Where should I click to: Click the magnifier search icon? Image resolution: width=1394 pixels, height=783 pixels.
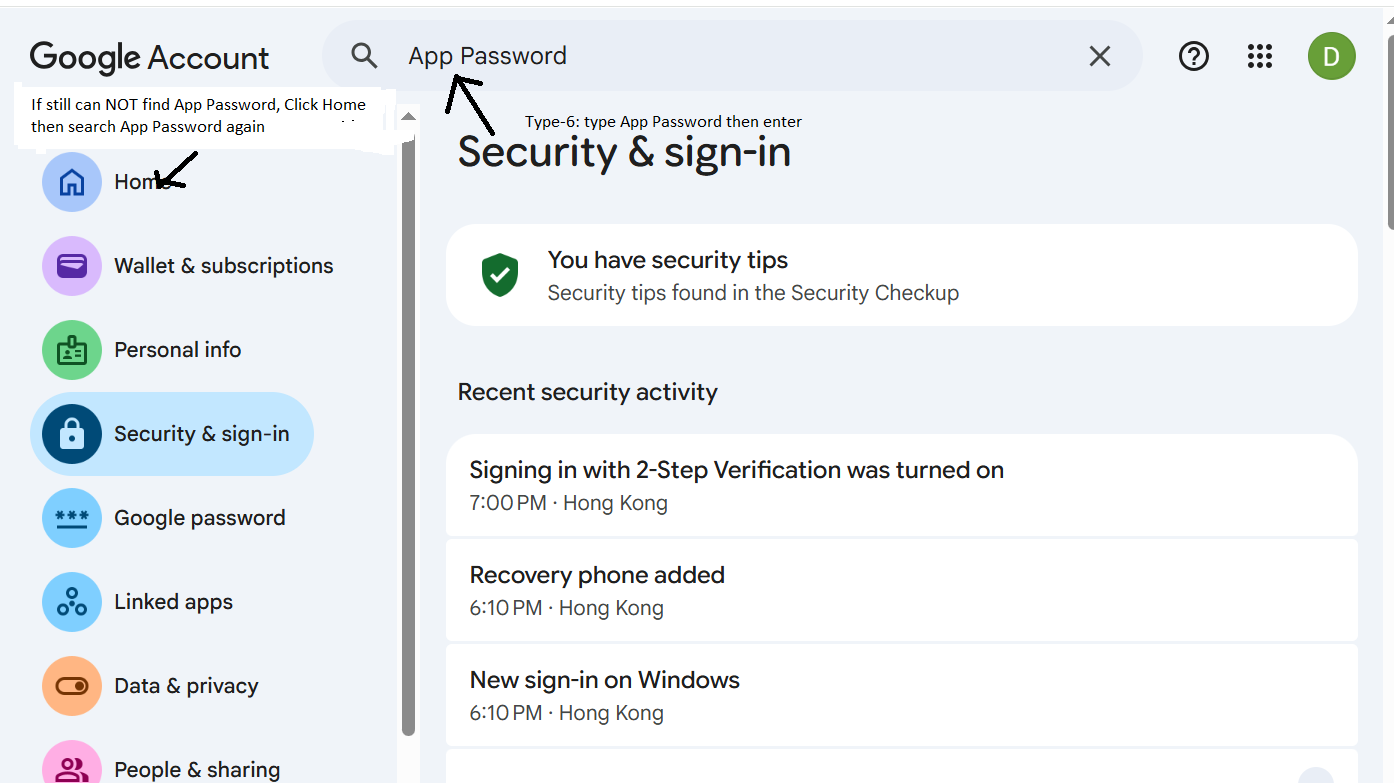click(365, 56)
